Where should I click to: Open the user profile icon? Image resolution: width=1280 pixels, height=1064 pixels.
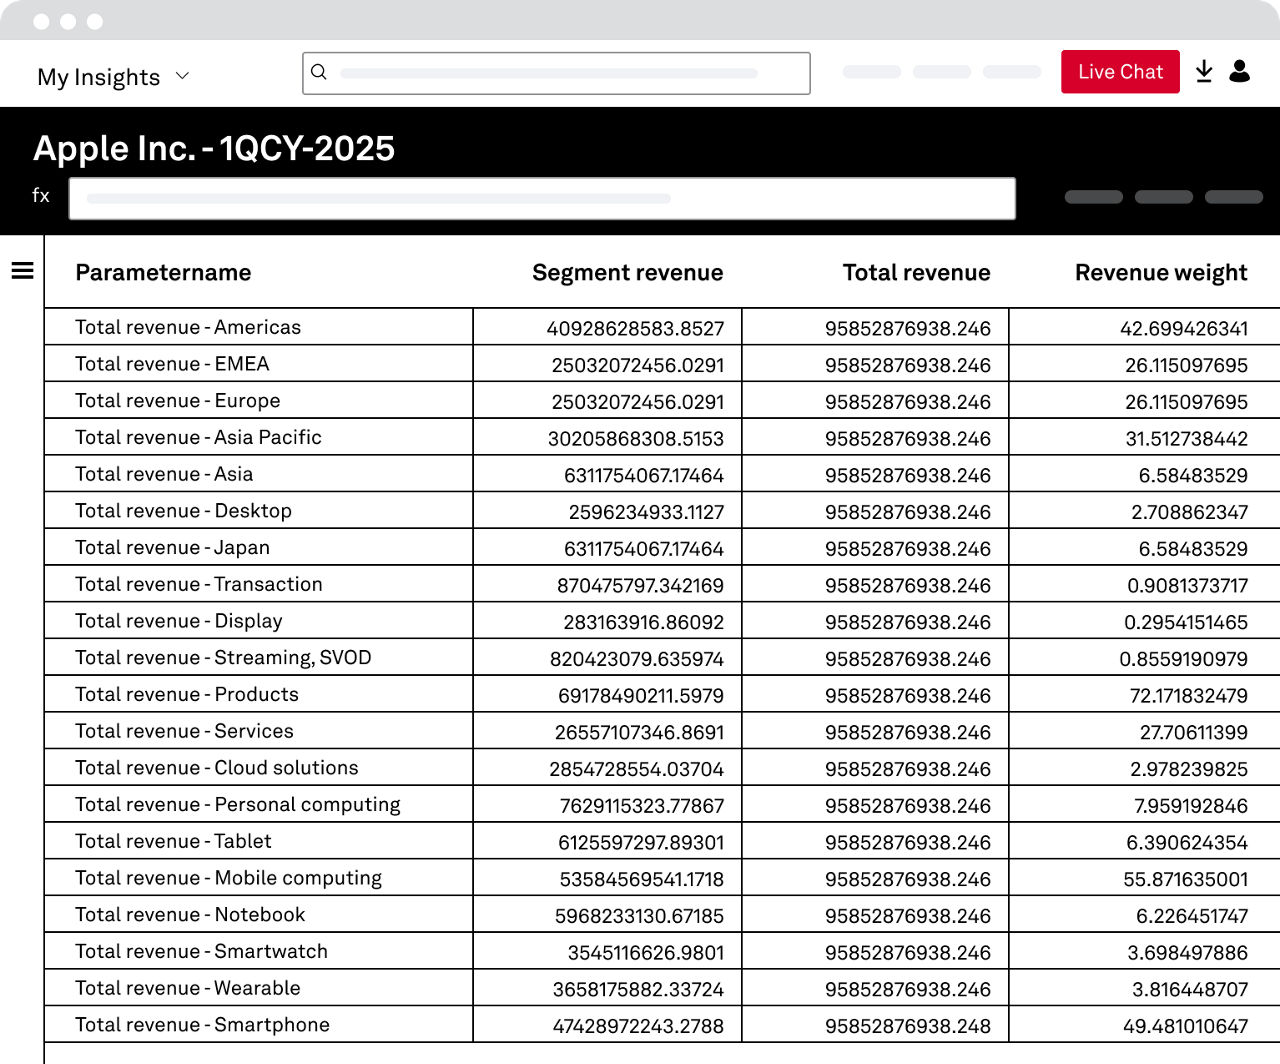tap(1239, 71)
